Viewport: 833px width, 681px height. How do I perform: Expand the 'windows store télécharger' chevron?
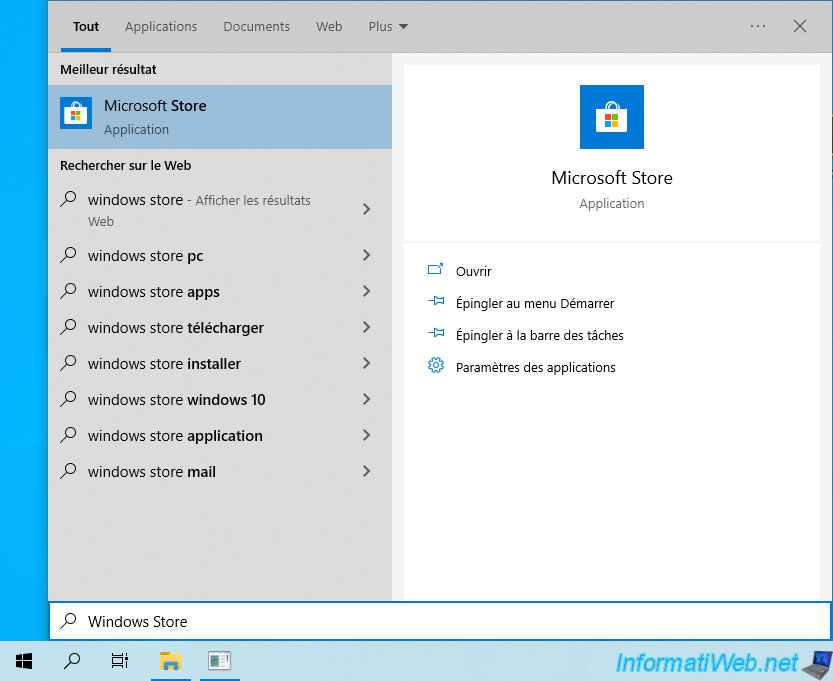pos(367,327)
